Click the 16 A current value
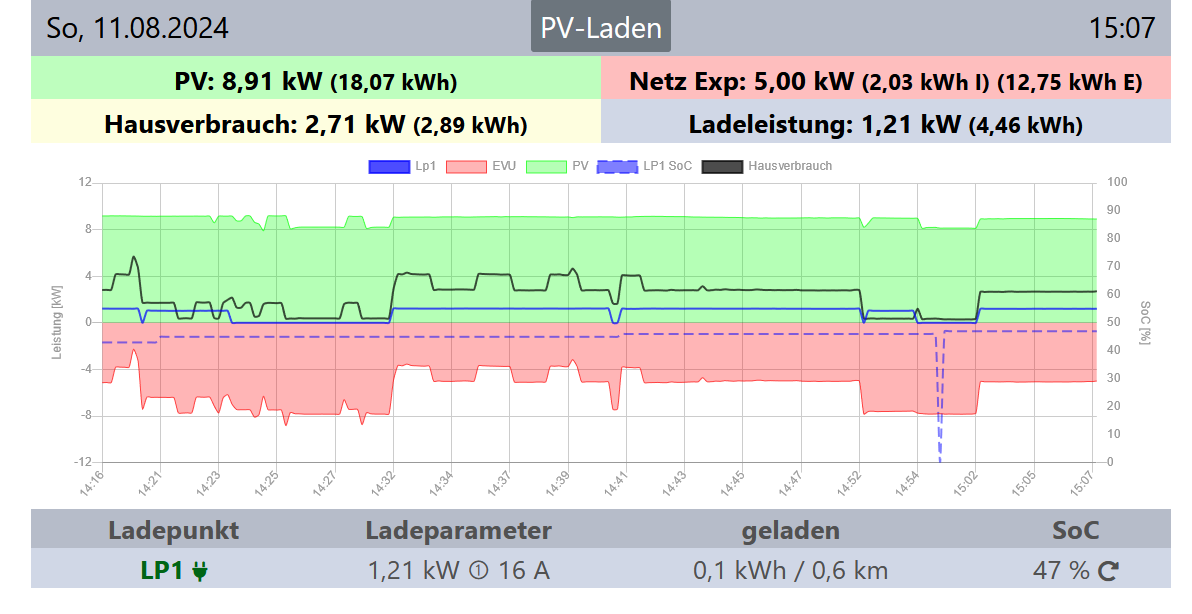The height and width of the screenshot is (614, 1192). click(x=524, y=570)
